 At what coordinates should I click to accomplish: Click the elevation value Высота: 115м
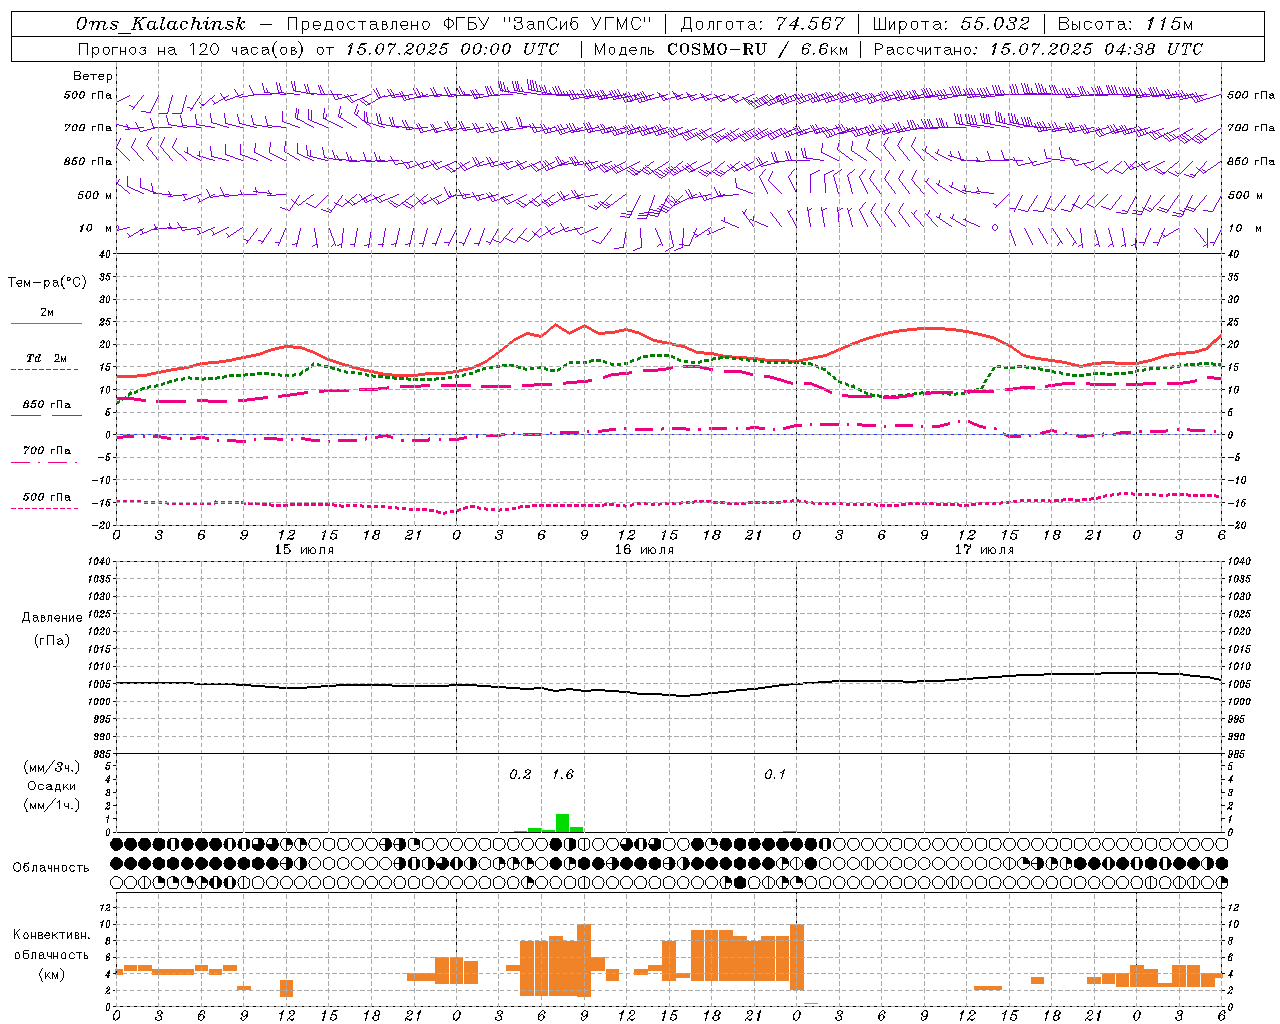[x=1125, y=24]
